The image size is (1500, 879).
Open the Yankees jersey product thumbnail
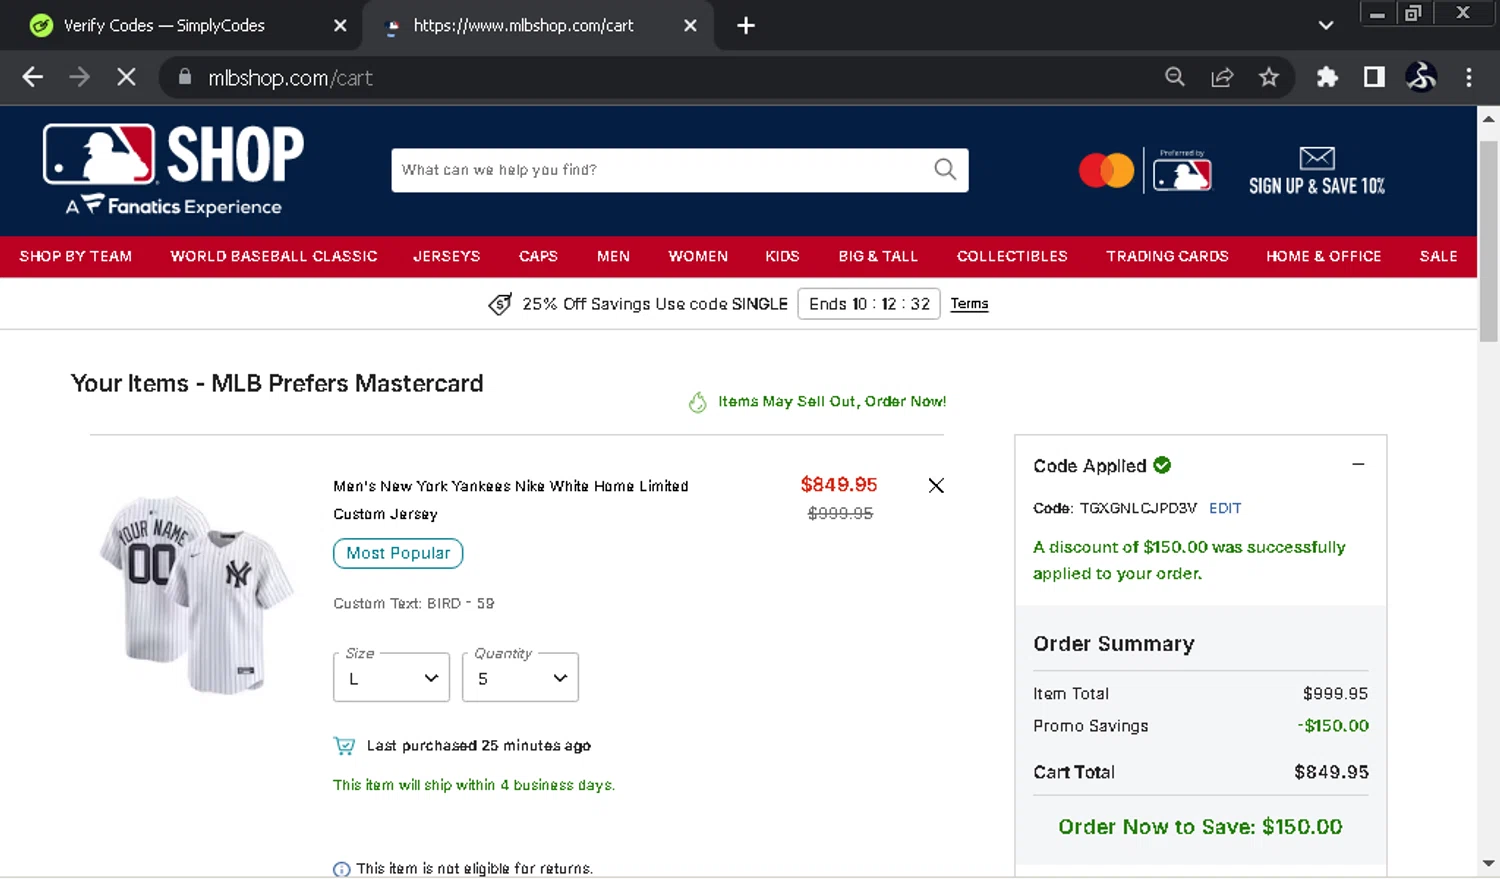point(197,594)
